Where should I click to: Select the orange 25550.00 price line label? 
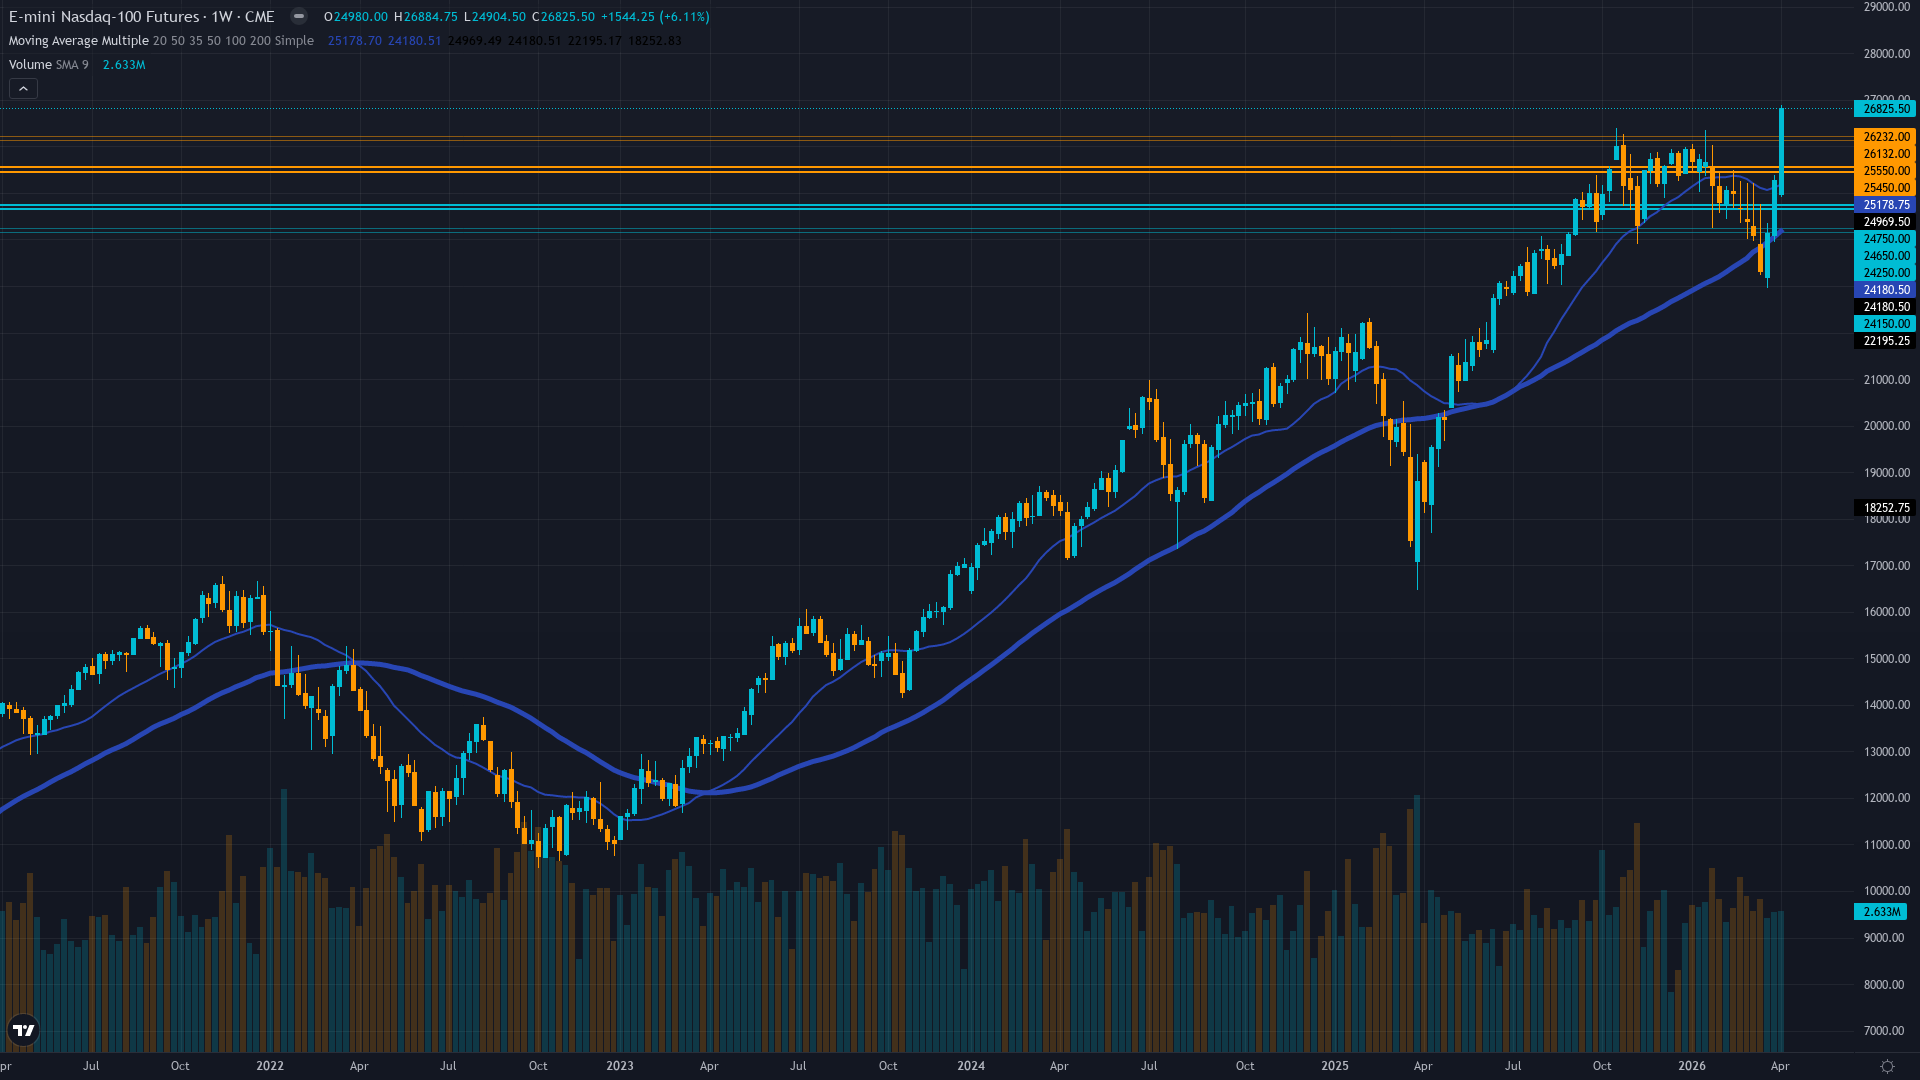tap(1886, 171)
